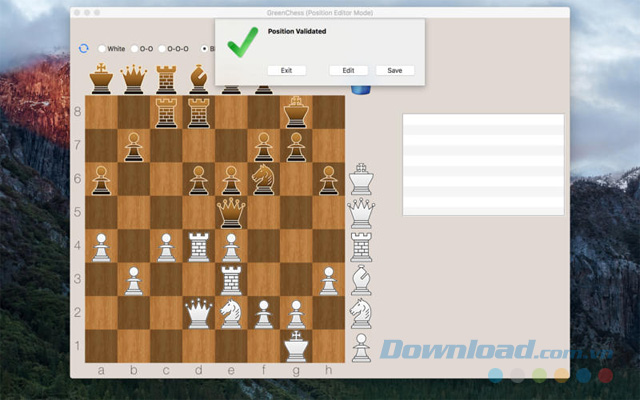Select the white pawn on b3

coord(133,281)
